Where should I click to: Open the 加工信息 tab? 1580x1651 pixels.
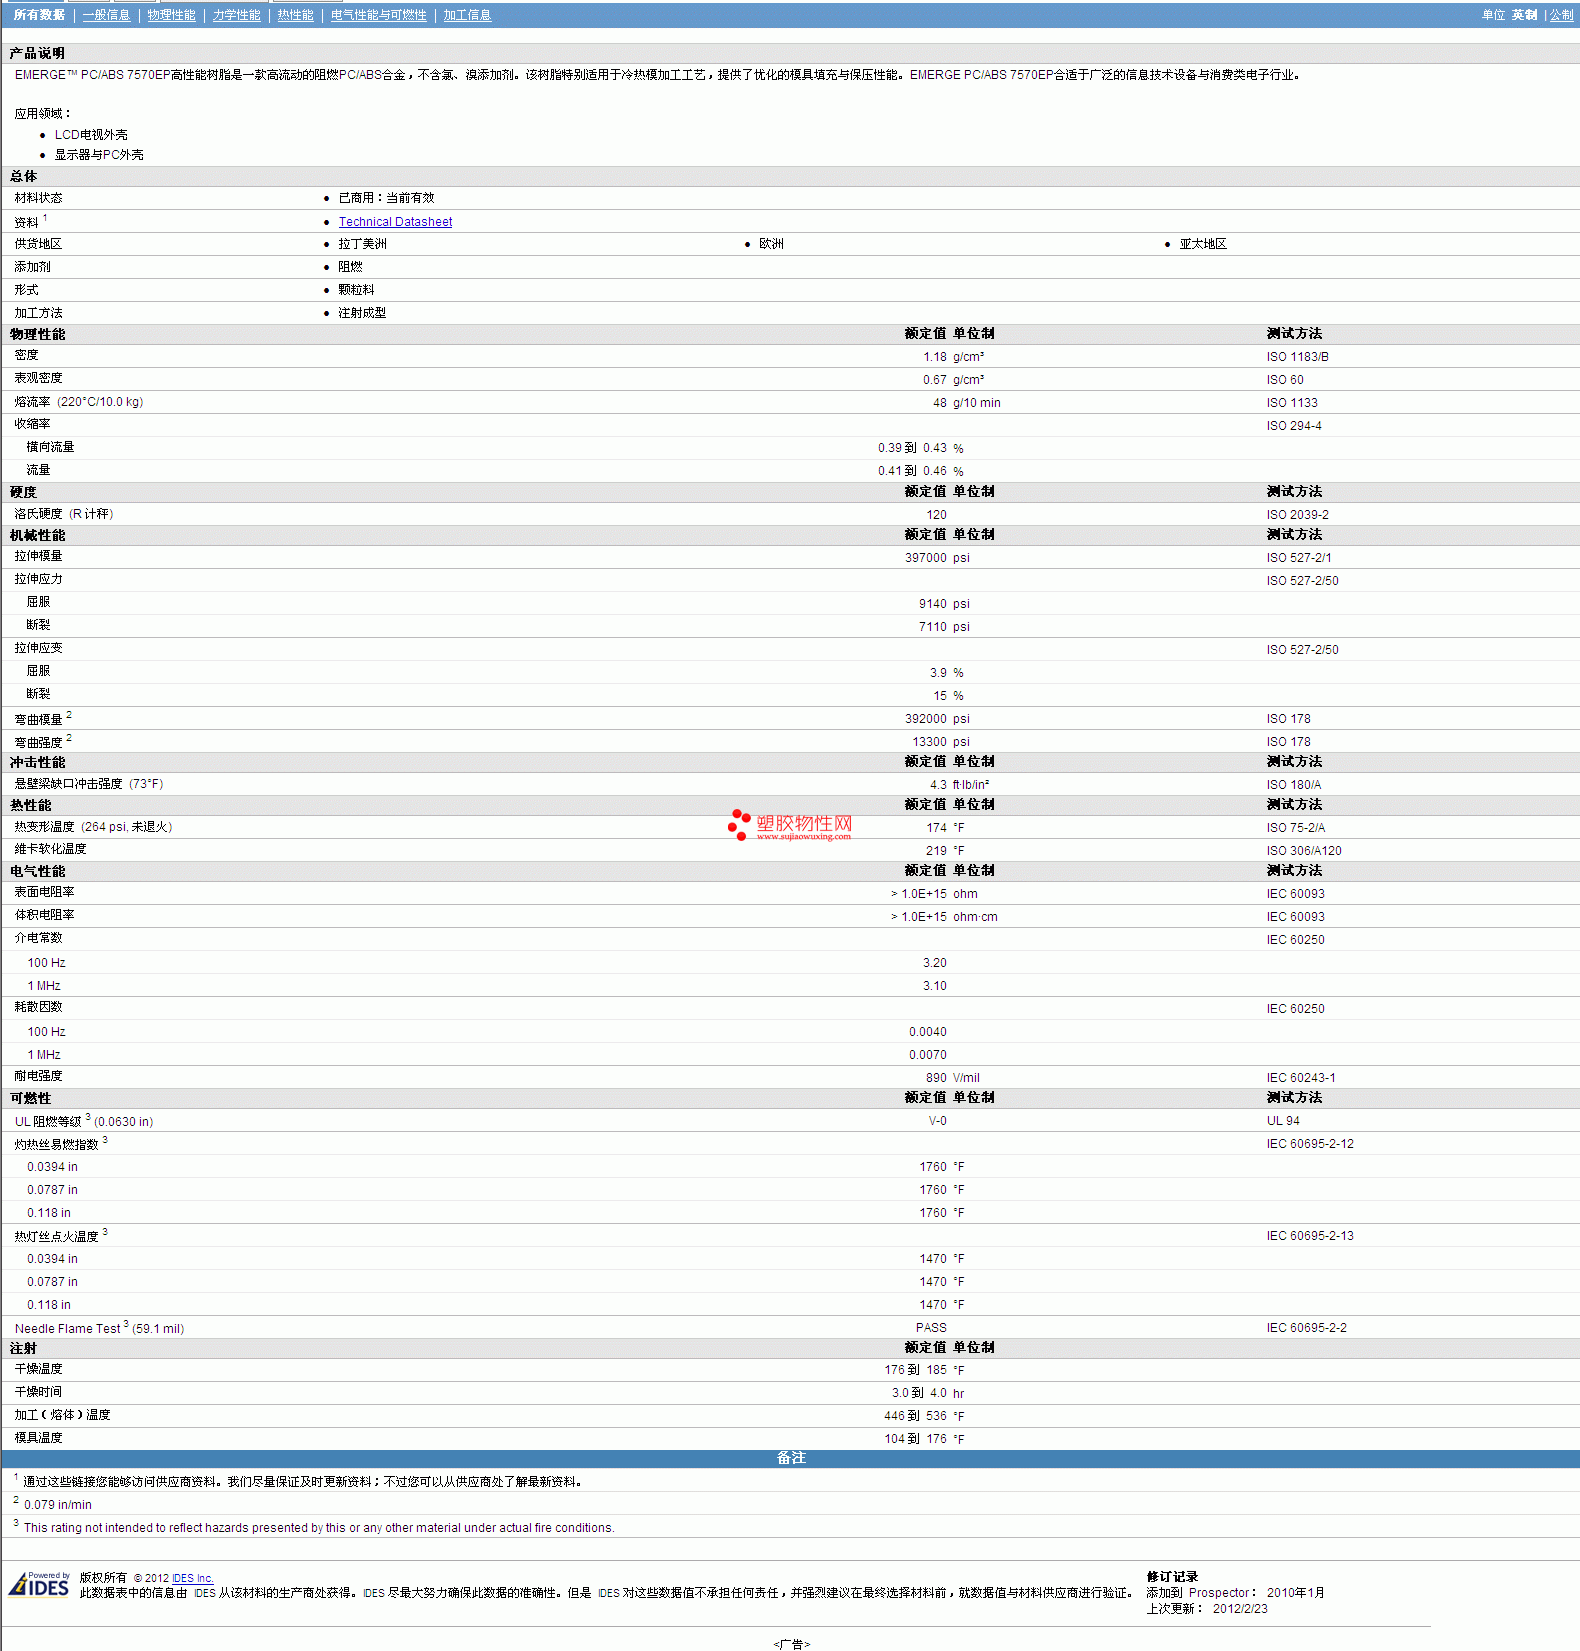coord(467,15)
